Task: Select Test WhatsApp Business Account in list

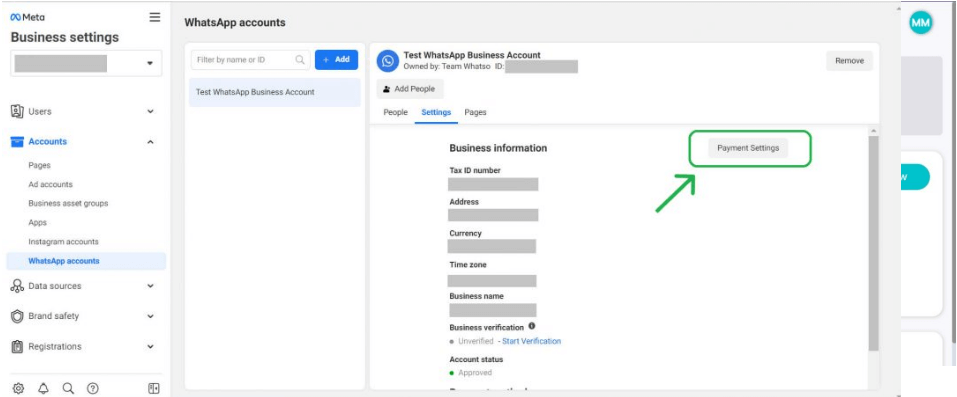Action: tap(275, 92)
